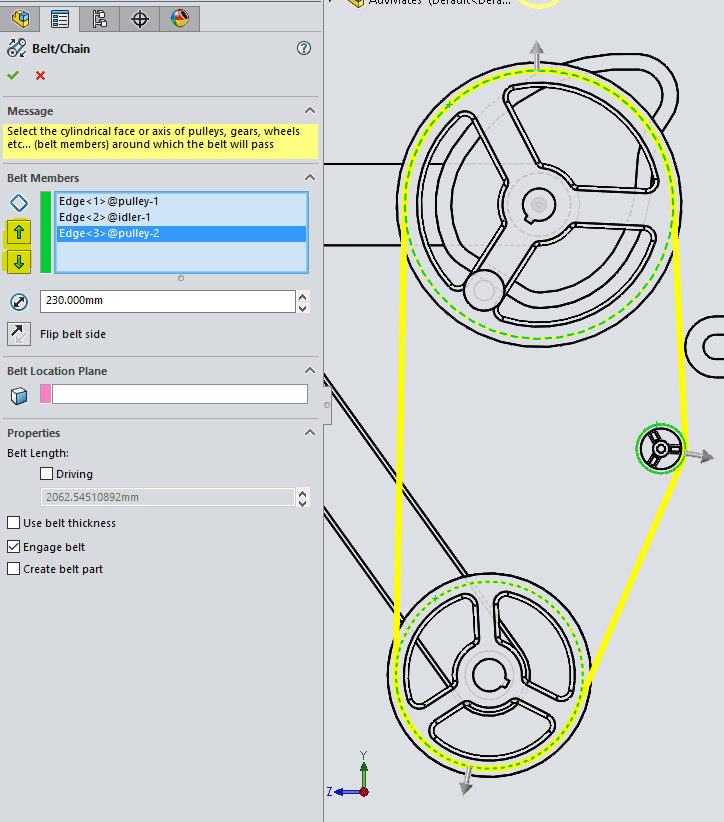
Task: Open the DisplayManager color ball tab
Action: [x=179, y=19]
